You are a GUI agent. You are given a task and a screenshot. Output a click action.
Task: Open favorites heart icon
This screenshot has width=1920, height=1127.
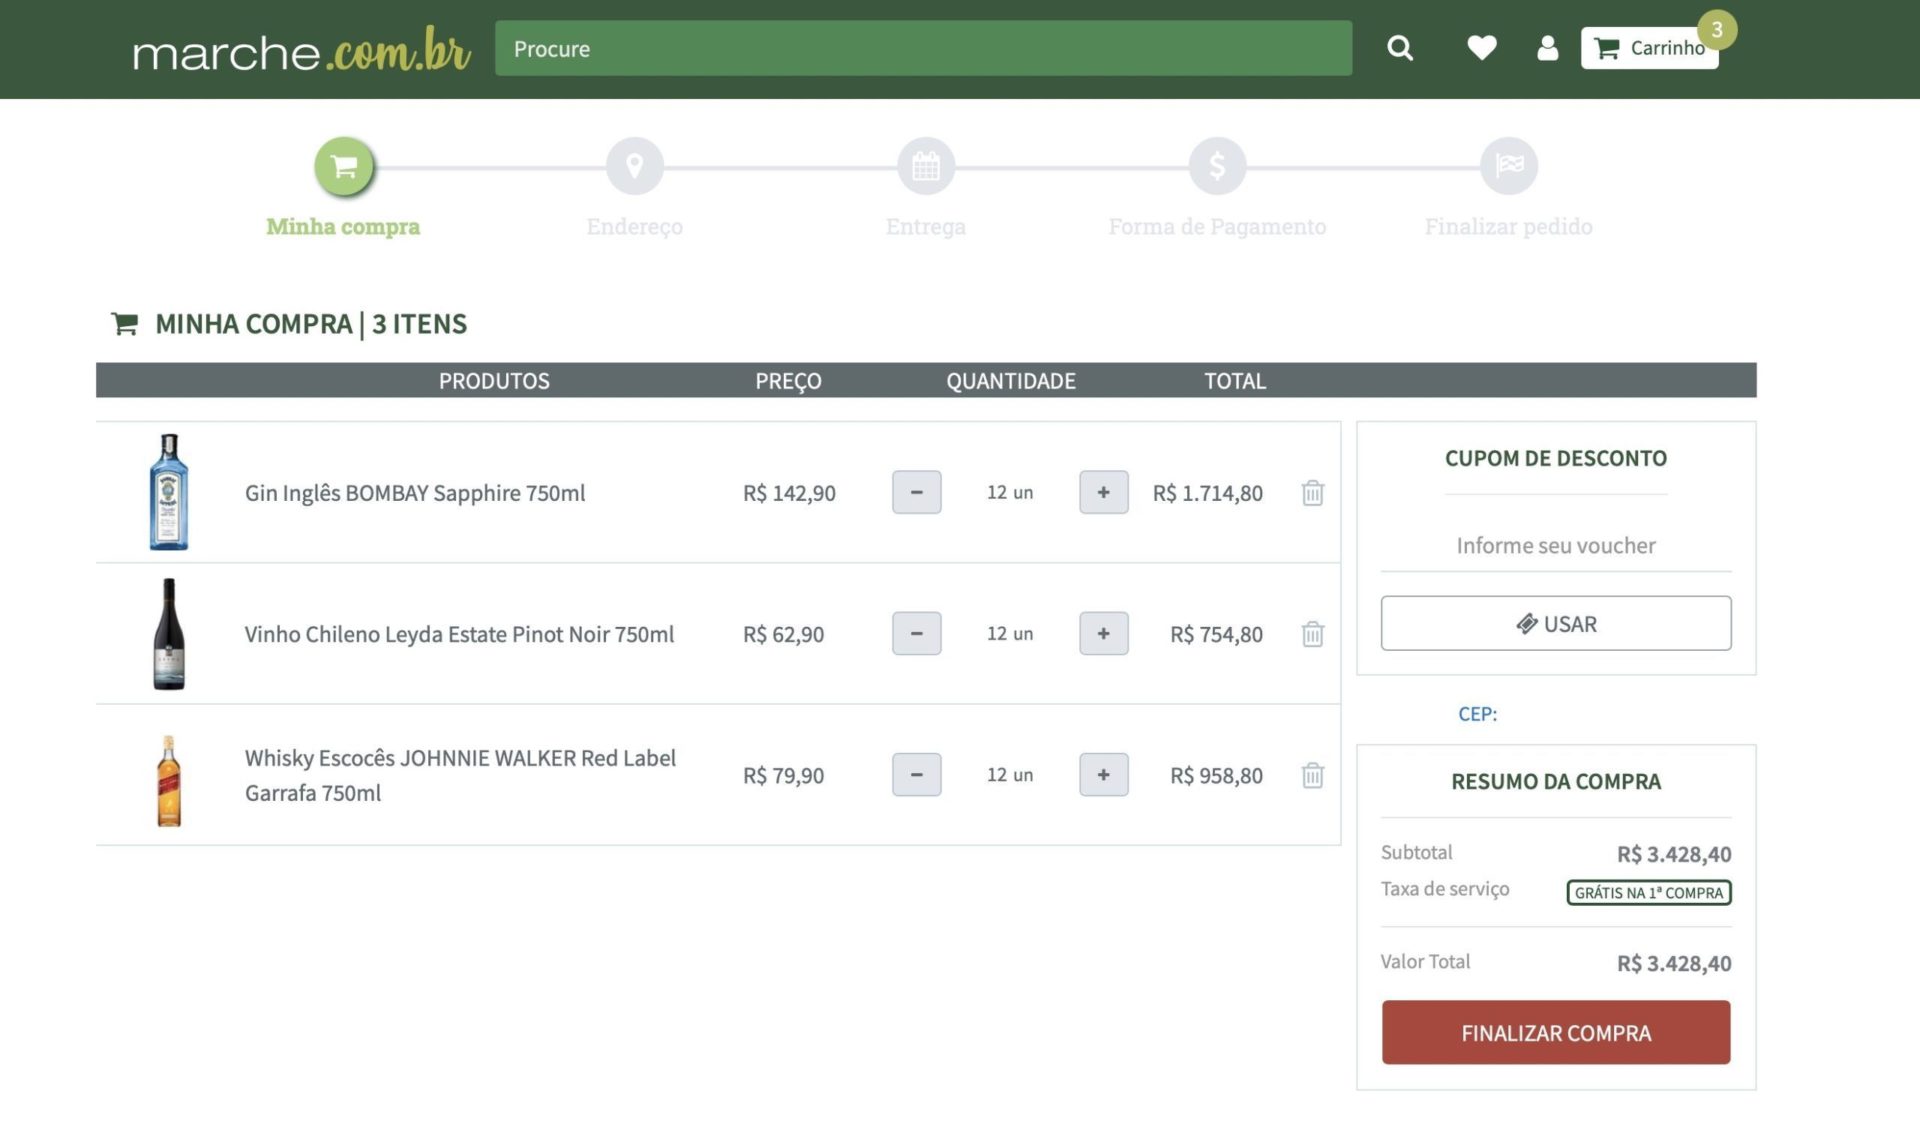tap(1481, 48)
